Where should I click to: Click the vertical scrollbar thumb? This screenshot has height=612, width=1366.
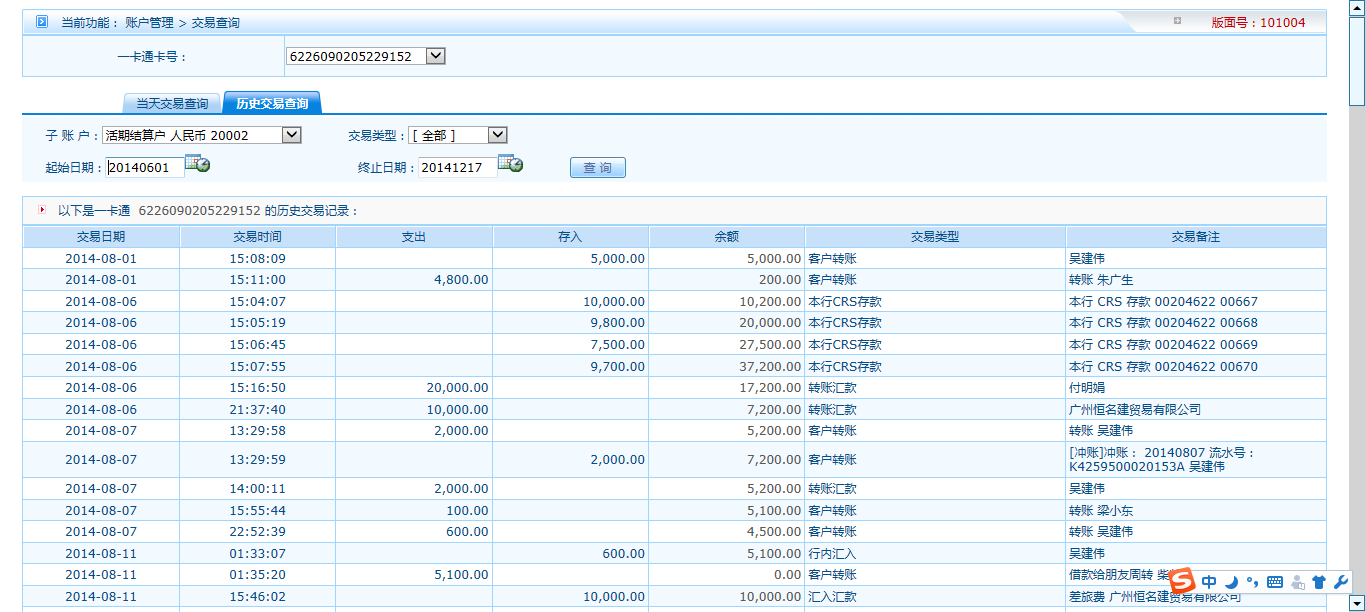click(1357, 55)
